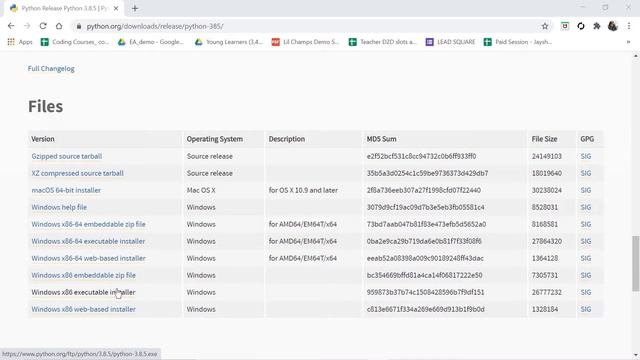Open EA_demo Google bookmark

pyautogui.click(x=151, y=42)
